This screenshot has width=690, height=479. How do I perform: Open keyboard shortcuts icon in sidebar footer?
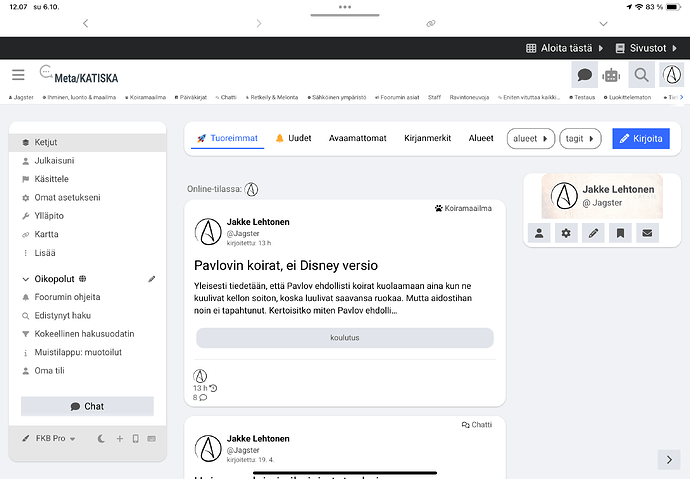[151, 439]
